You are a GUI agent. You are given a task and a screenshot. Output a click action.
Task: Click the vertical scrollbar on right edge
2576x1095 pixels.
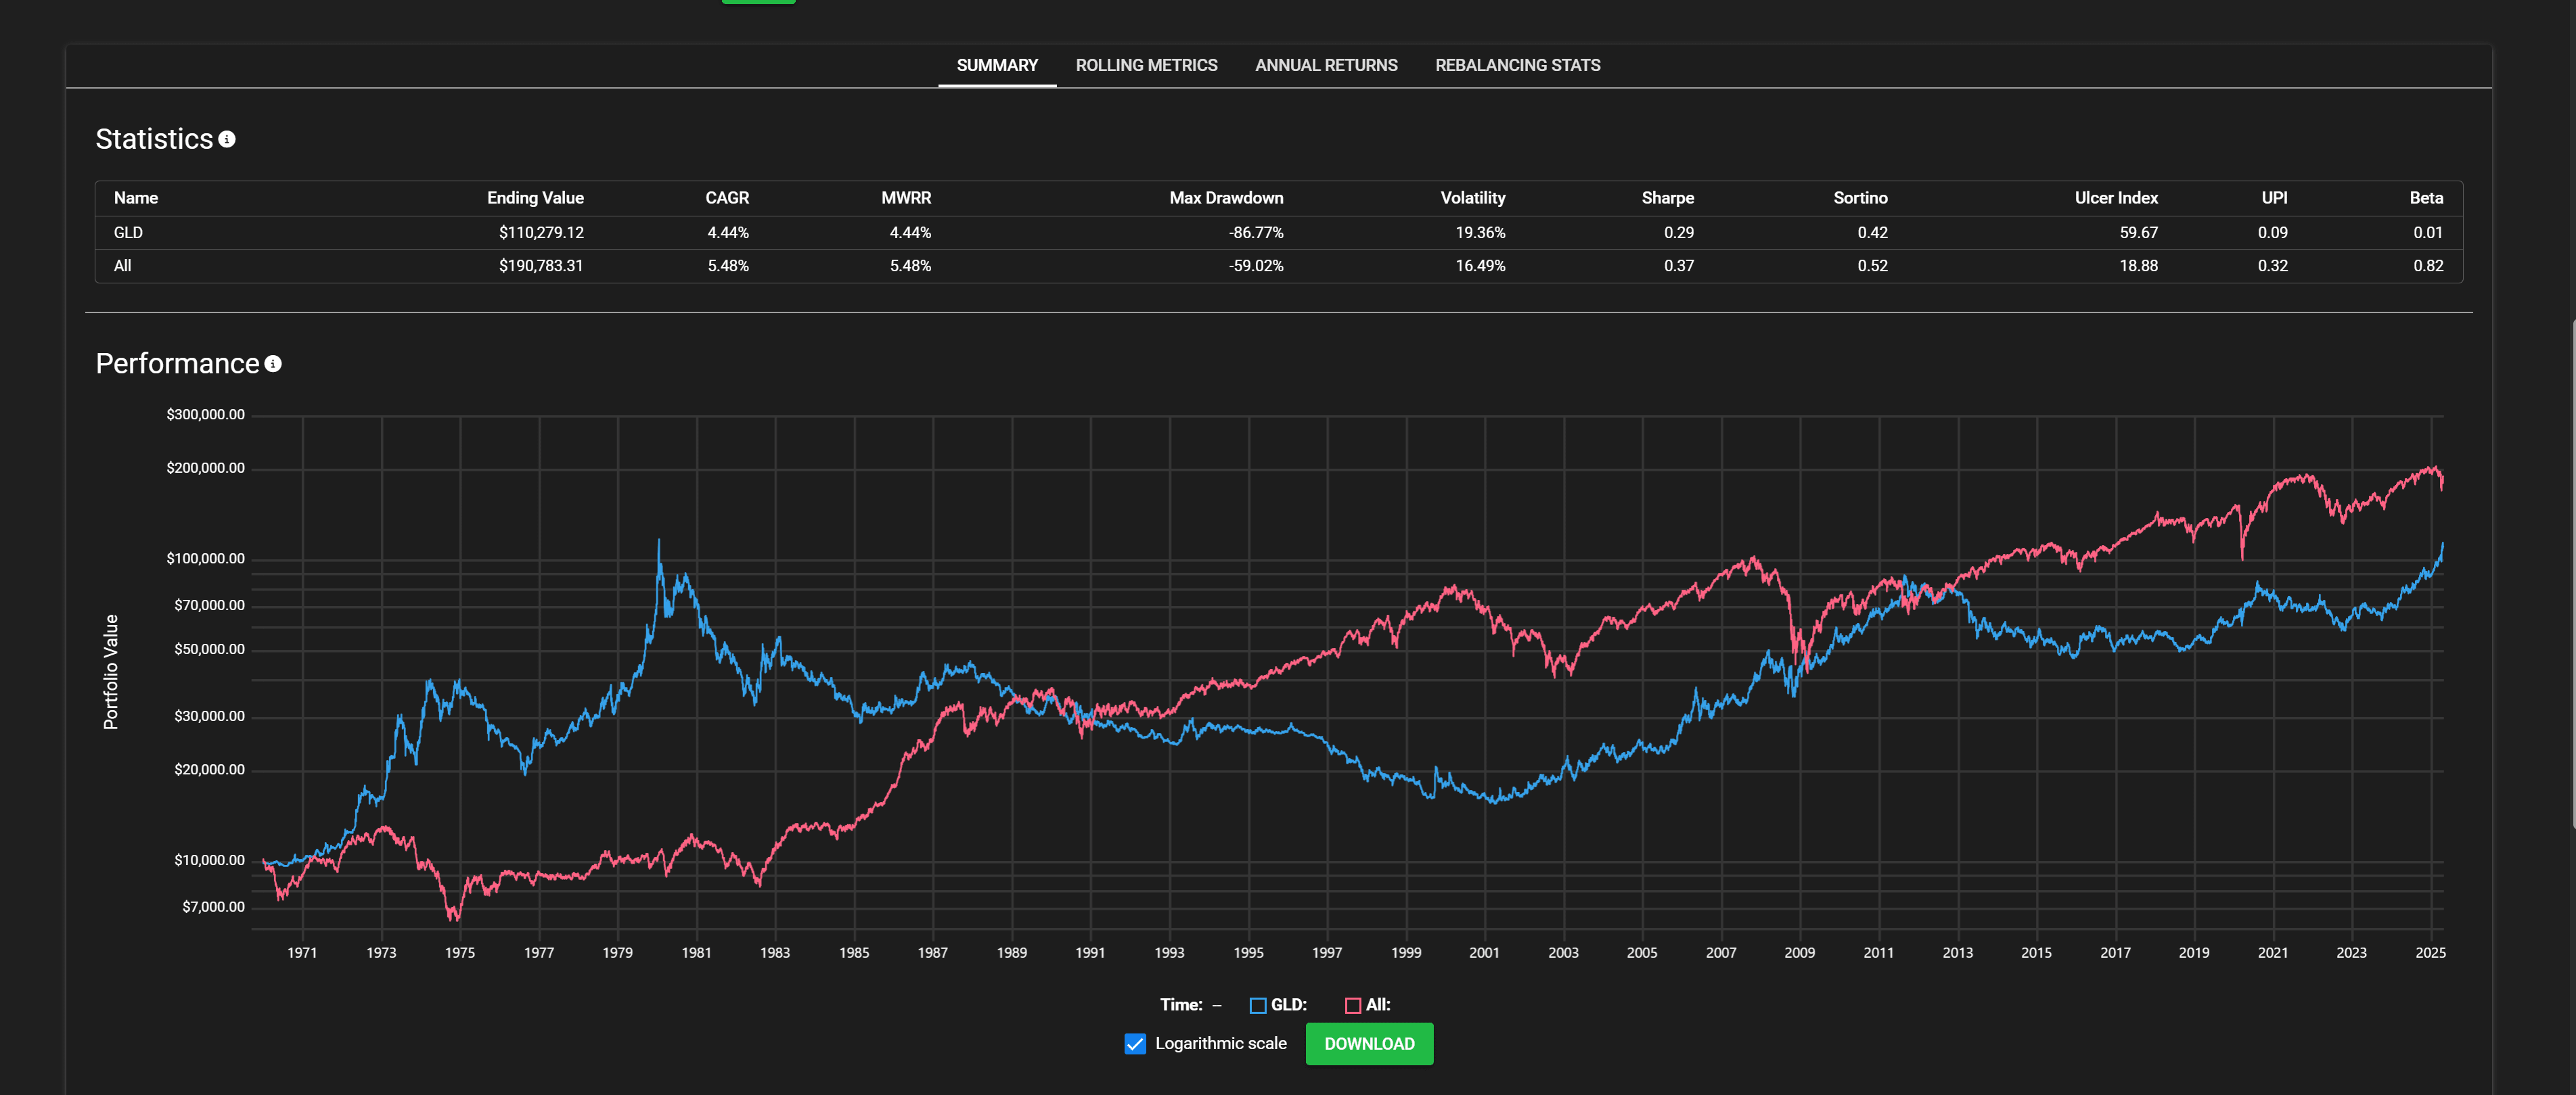point(2572,573)
